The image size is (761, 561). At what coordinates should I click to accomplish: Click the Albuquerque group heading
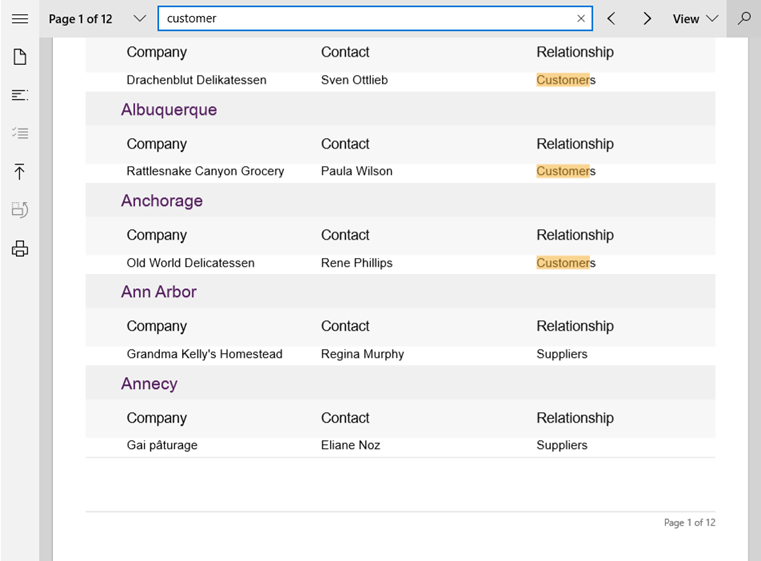[x=169, y=110]
